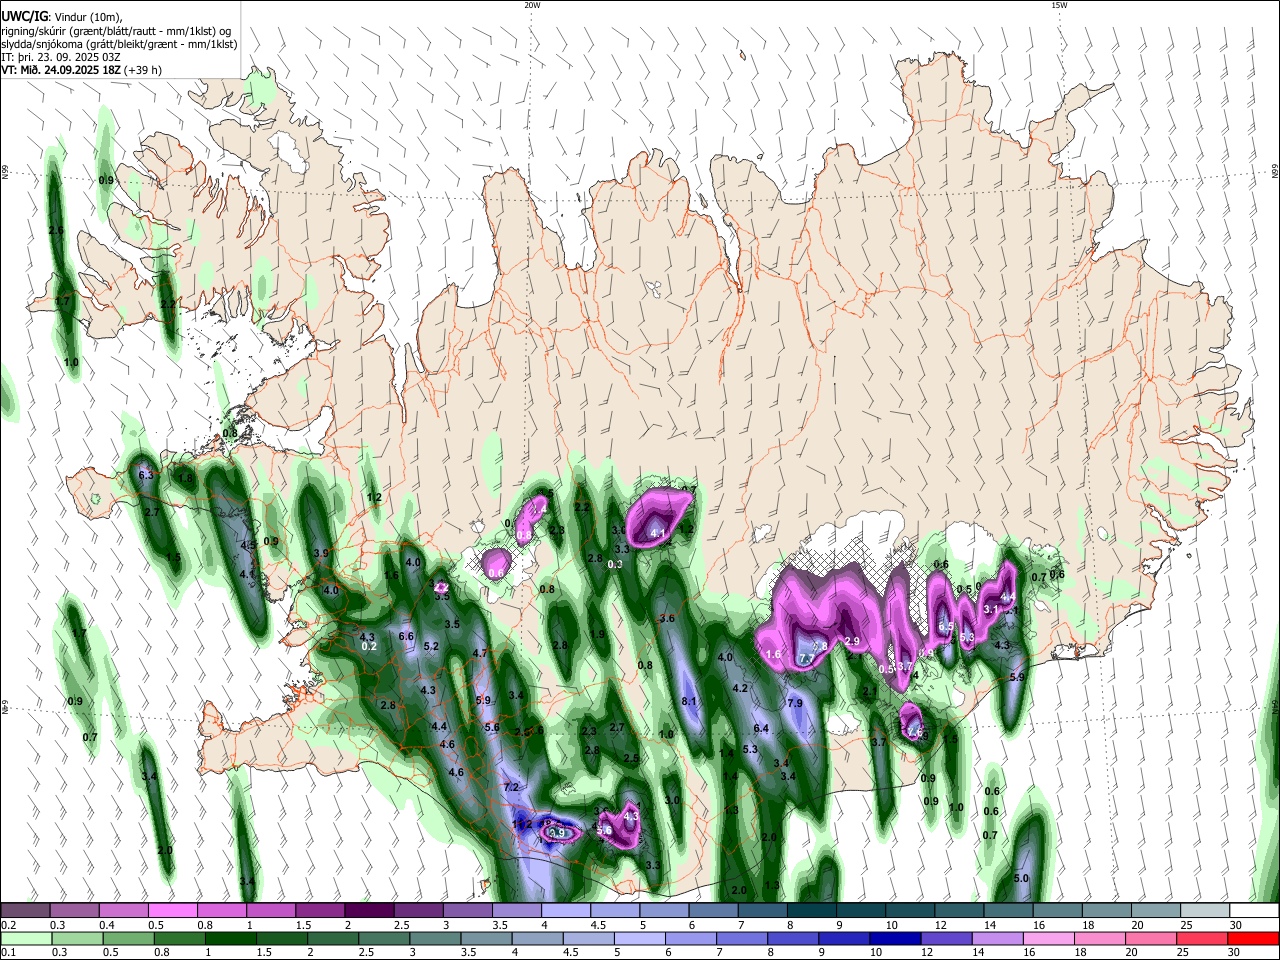Click the "5.0" precipitation value offshore
This screenshot has width=1280, height=960.
1021,878
